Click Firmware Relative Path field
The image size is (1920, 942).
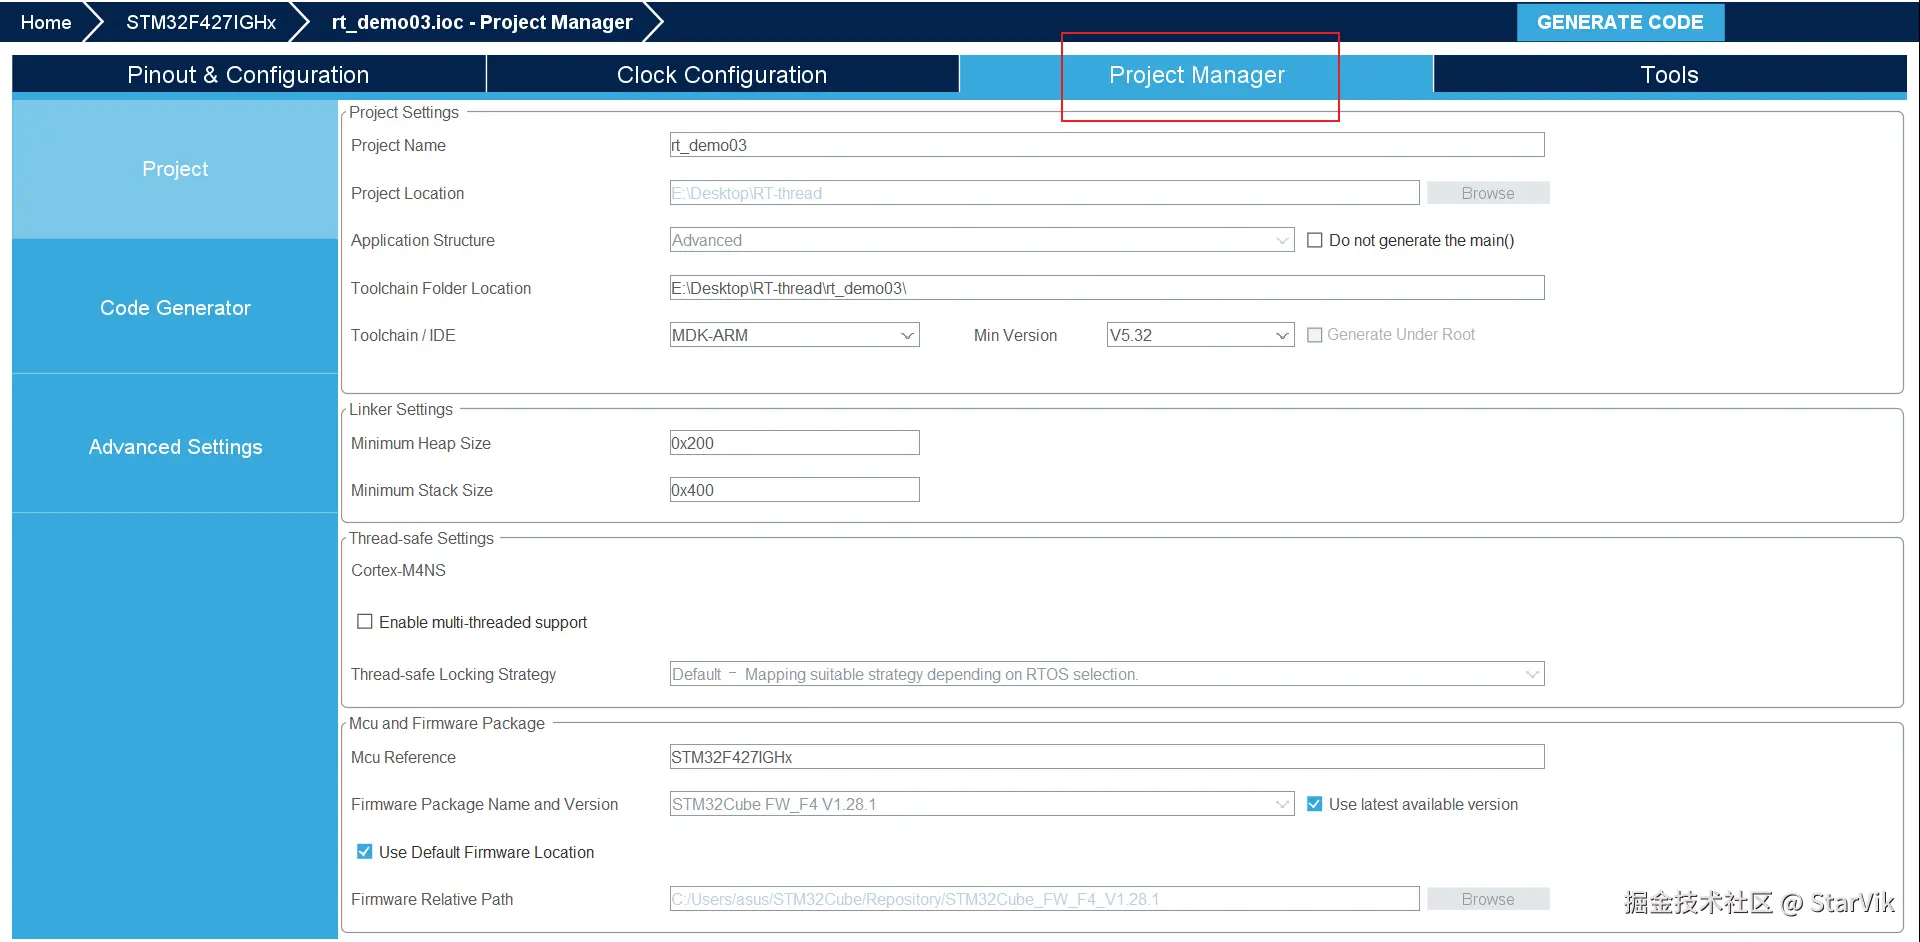coord(1044,899)
